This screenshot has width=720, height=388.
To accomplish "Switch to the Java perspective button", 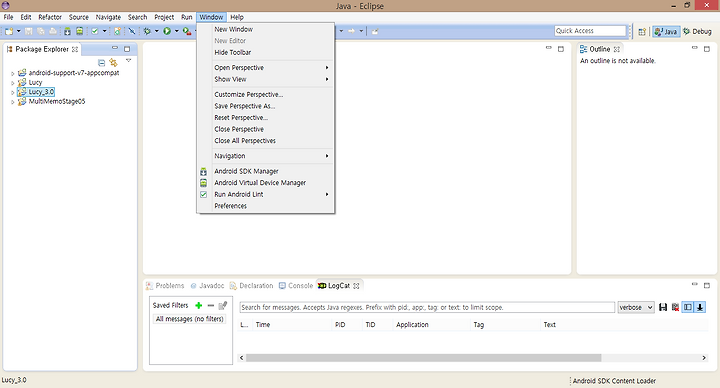I will pos(666,31).
